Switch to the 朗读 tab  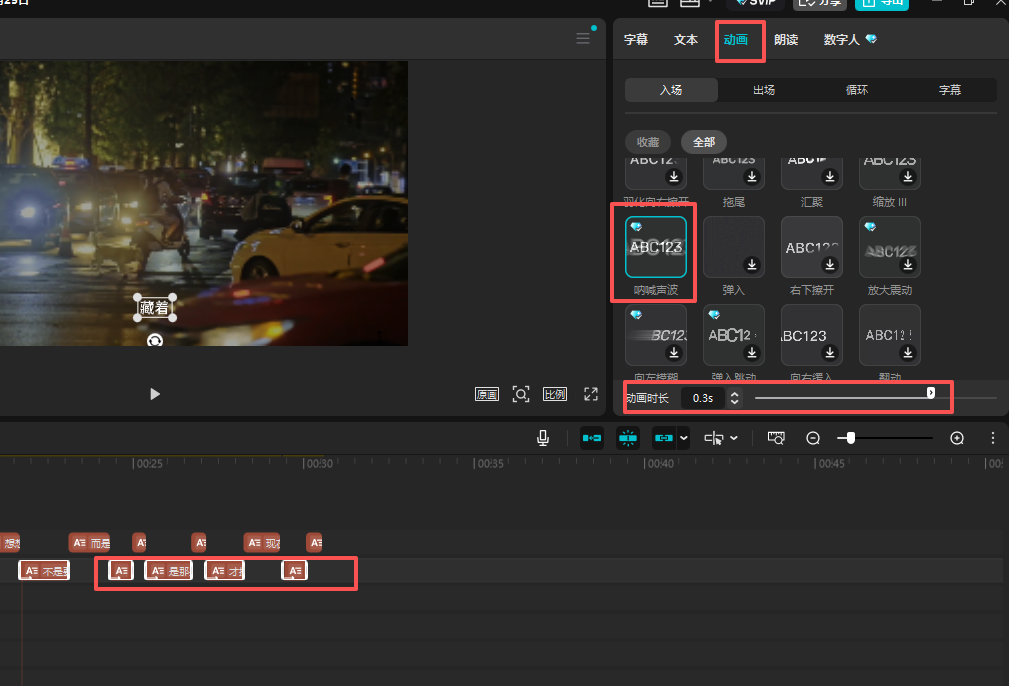786,40
